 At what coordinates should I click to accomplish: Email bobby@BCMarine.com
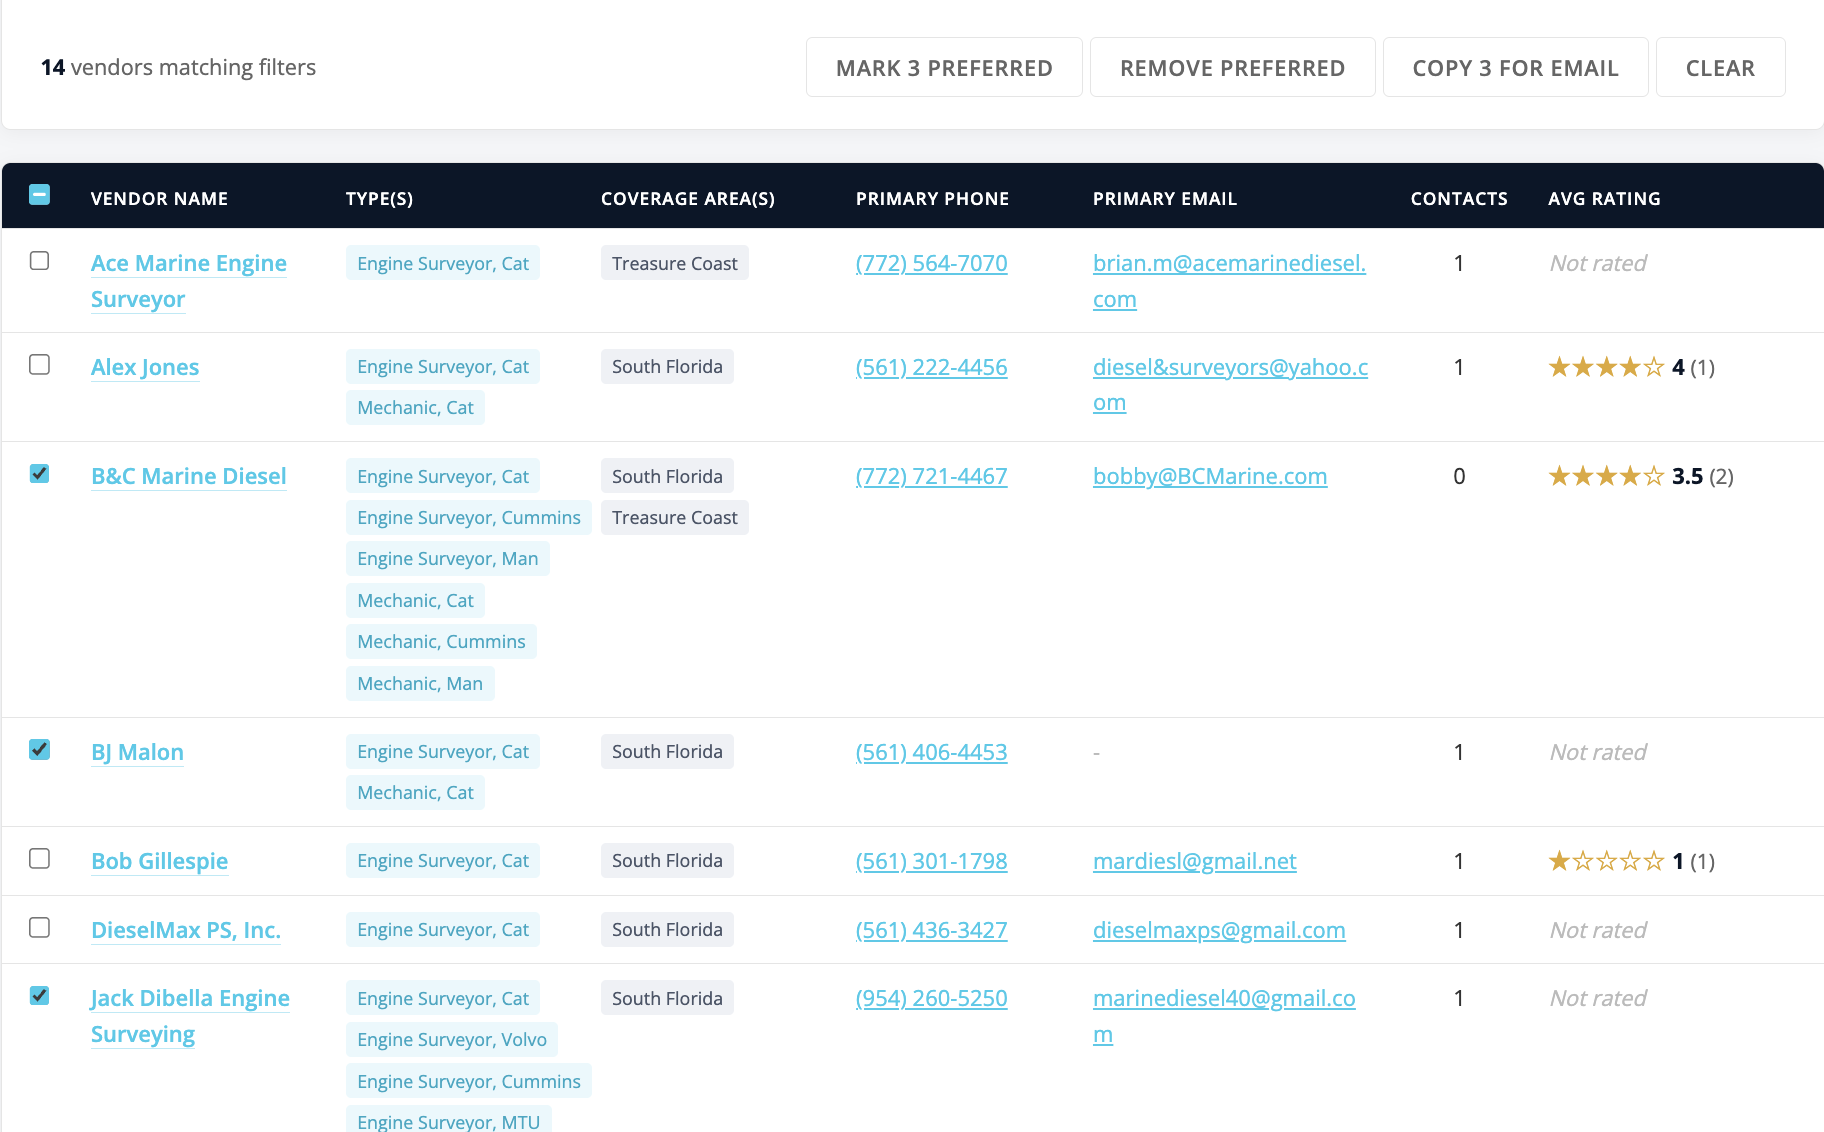(x=1210, y=476)
